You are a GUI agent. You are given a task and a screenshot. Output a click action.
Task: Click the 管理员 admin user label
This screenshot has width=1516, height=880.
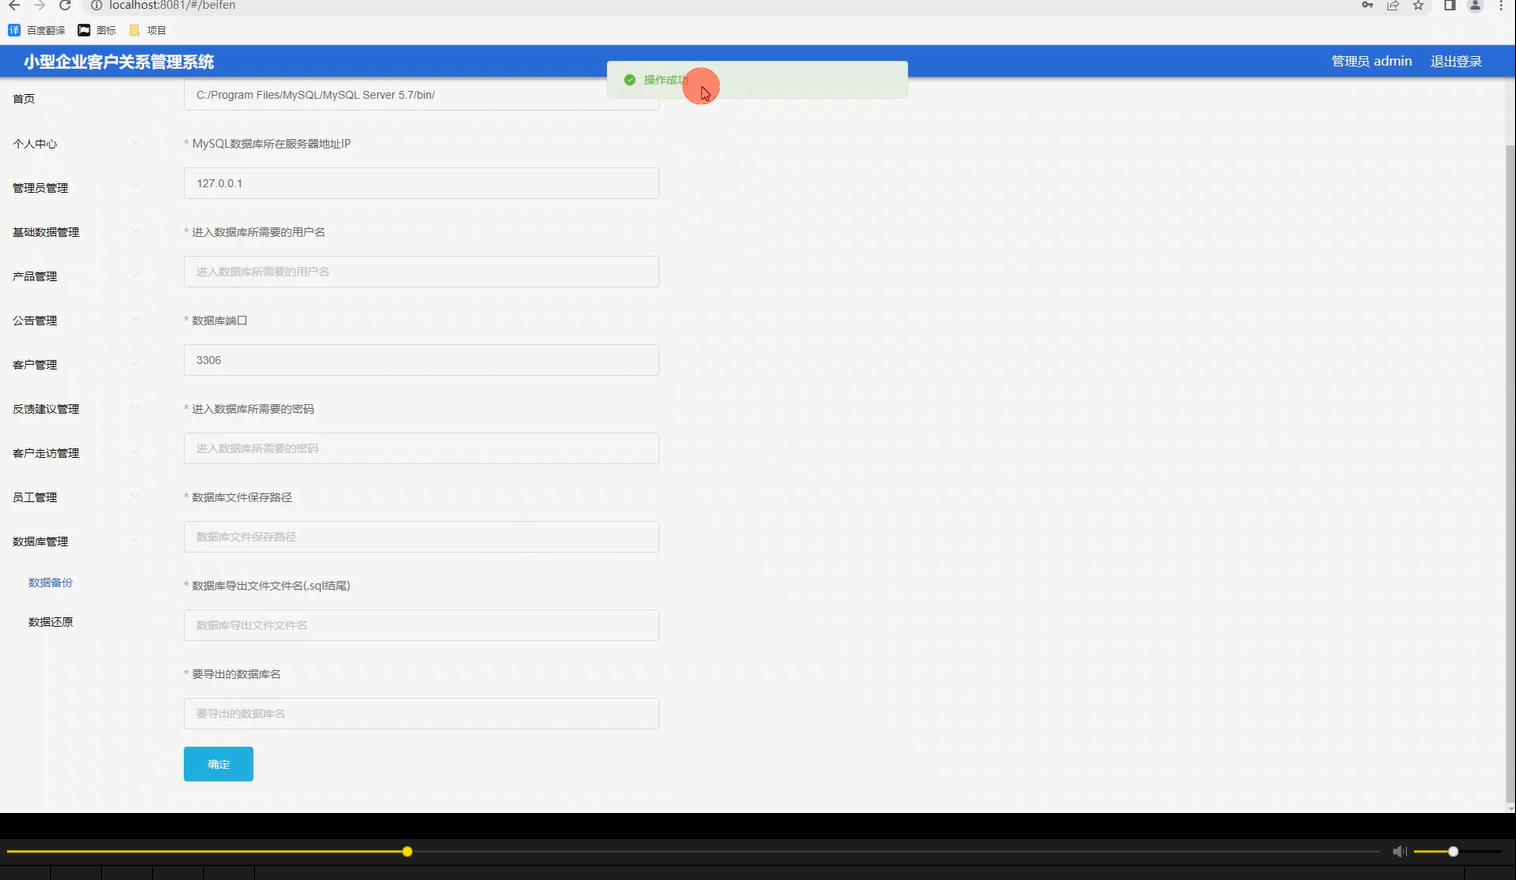[1371, 61]
